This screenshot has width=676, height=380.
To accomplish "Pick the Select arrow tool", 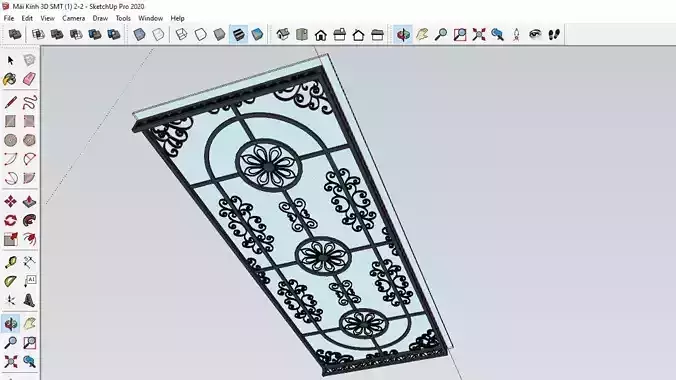I will pyautogui.click(x=10, y=60).
